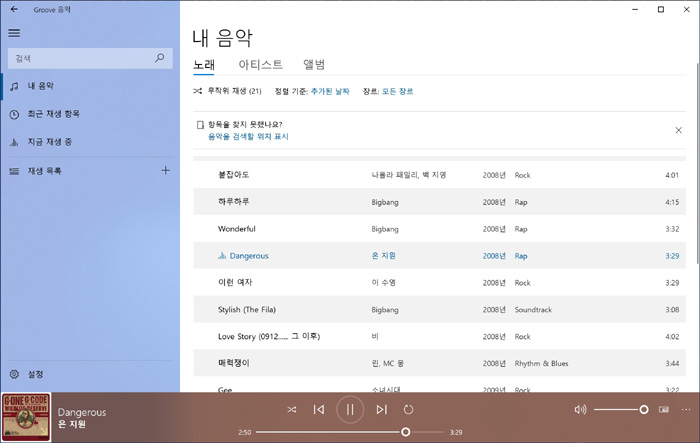The image size is (700, 443).
Task: Click link 음악을 검색할 위치 표시
Action: 248,137
